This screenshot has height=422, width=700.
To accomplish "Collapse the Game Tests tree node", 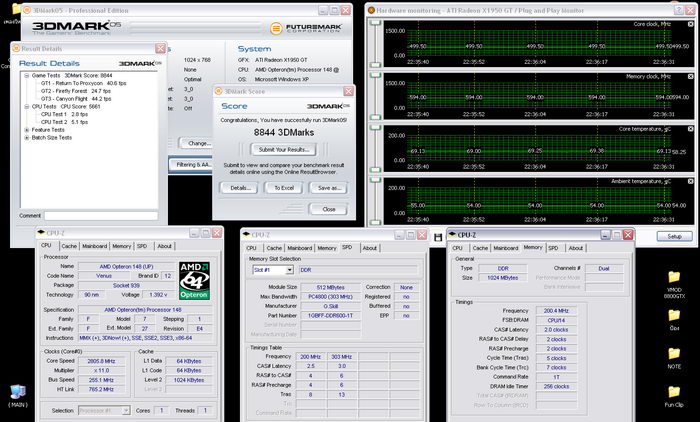I will point(26,75).
